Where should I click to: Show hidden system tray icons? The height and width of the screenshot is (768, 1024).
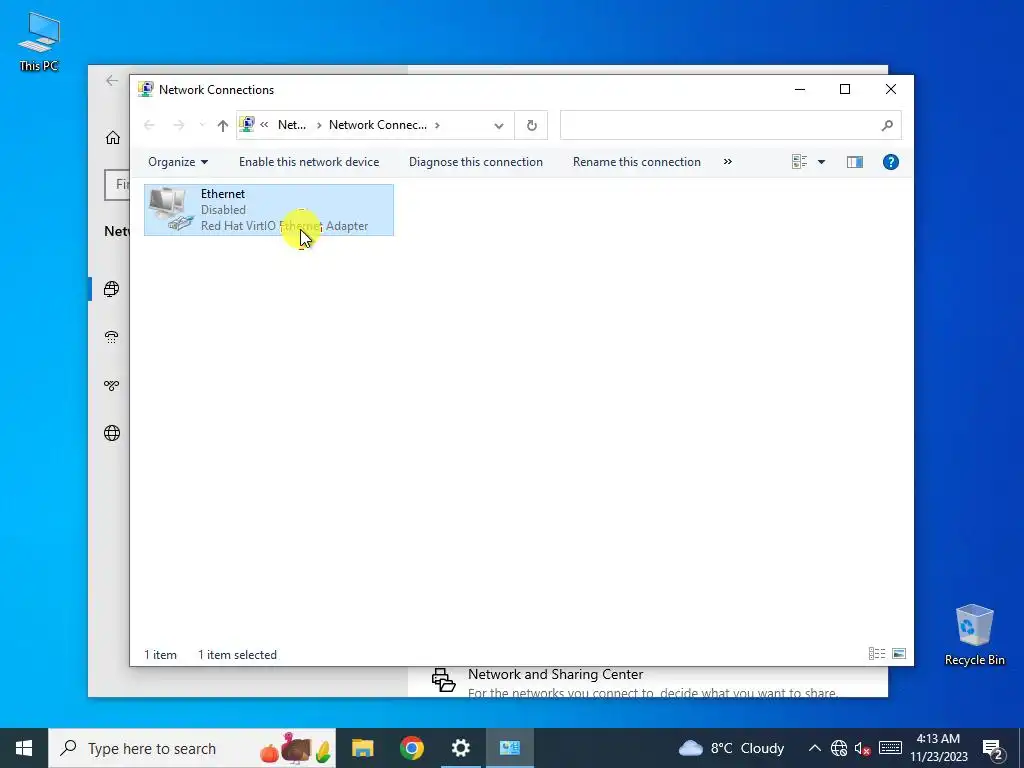click(814, 748)
